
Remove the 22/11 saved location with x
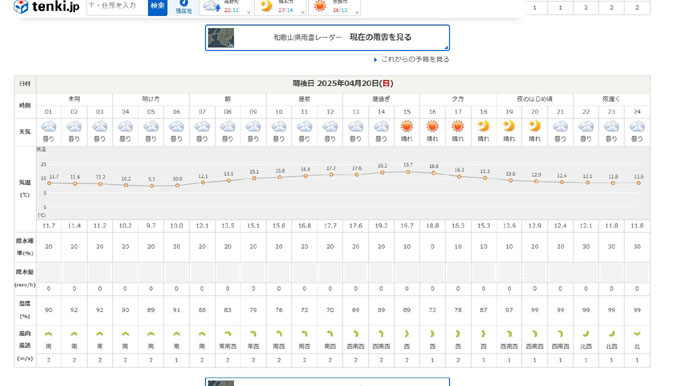249,12
